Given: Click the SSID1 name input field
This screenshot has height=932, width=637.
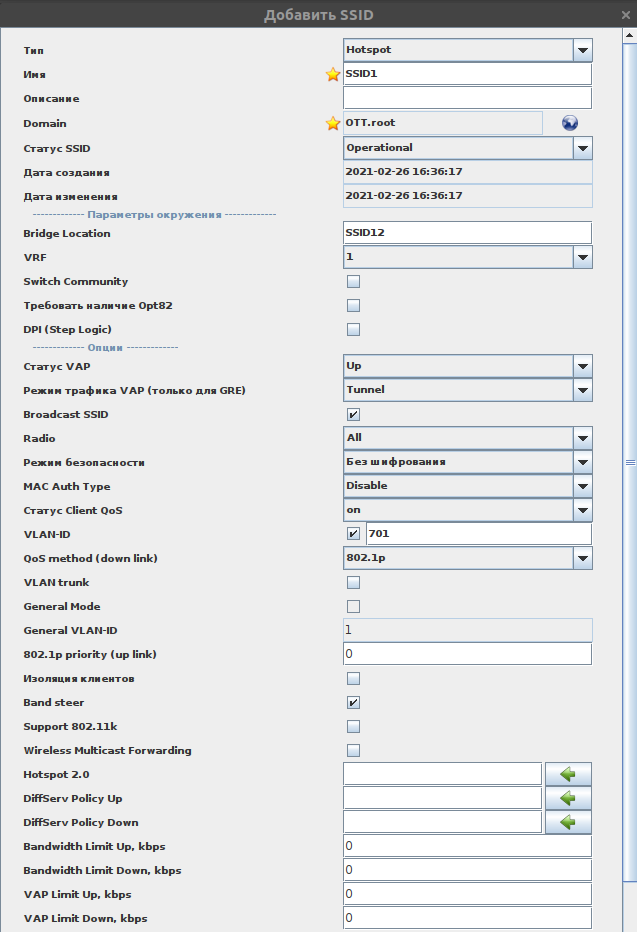Looking at the screenshot, I should coord(467,74).
